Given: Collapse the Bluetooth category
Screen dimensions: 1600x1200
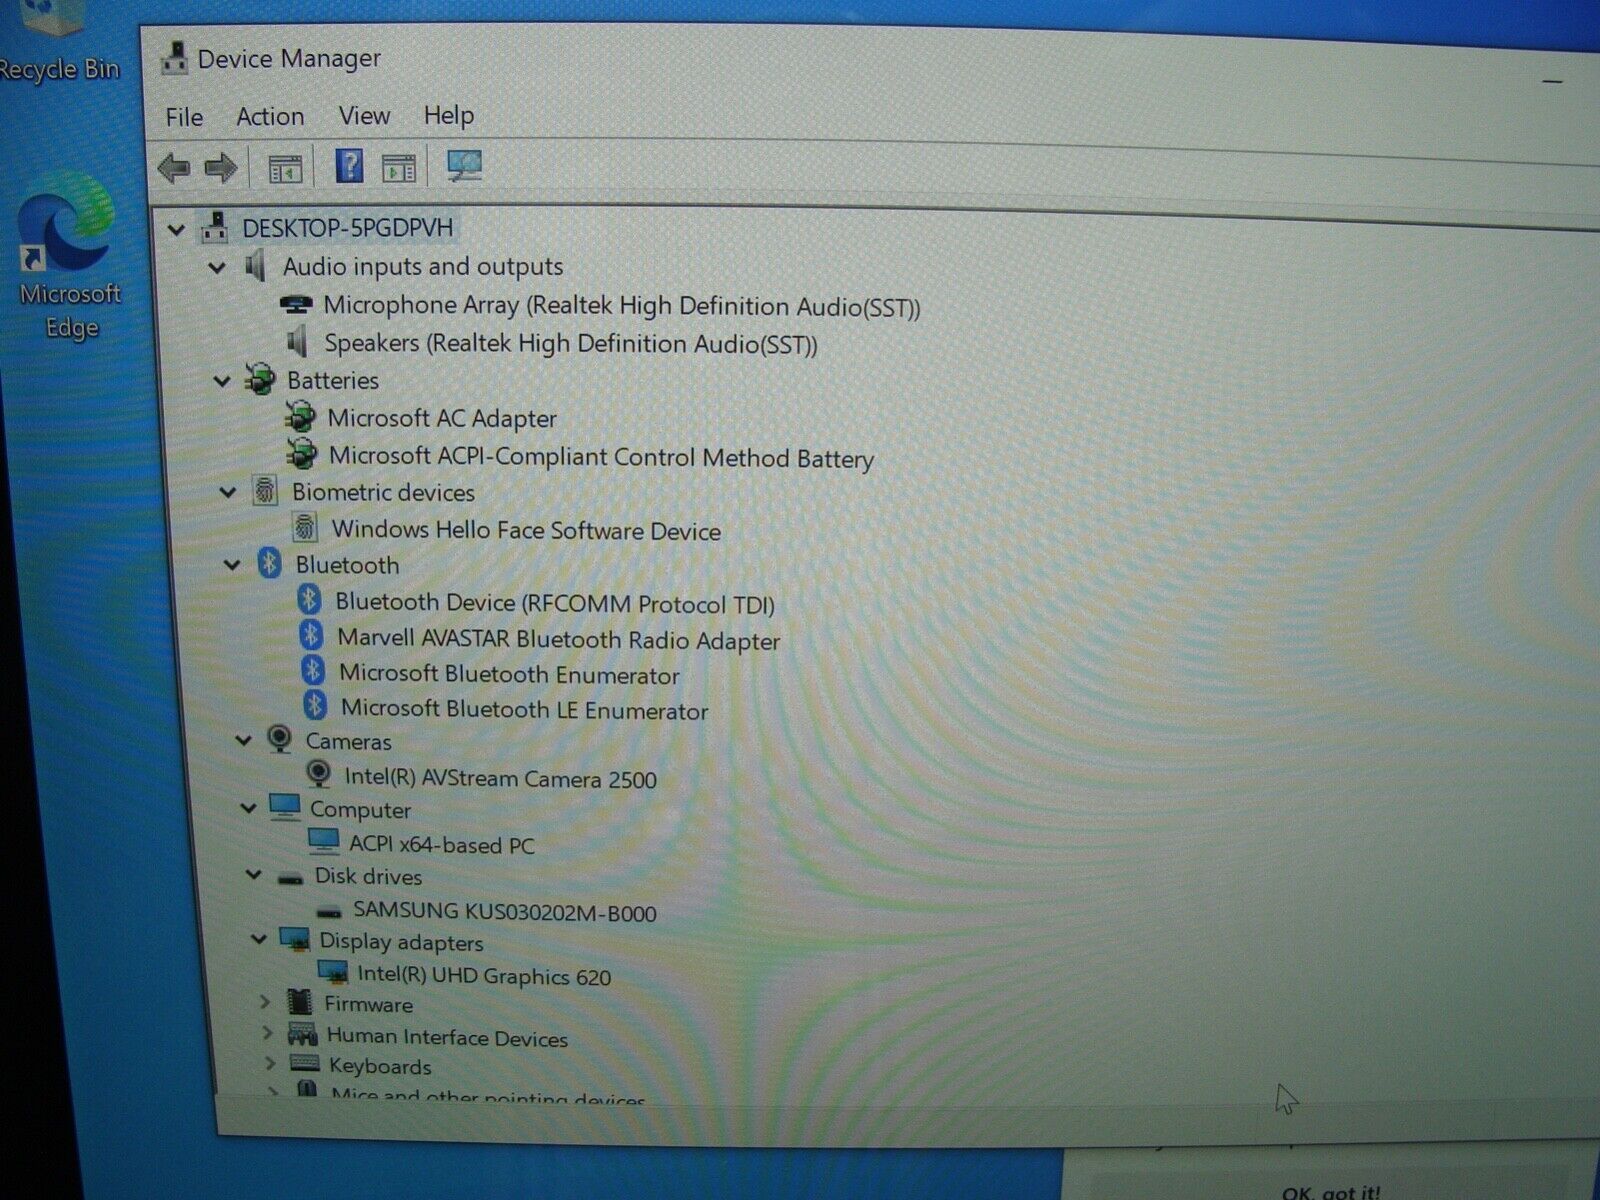Looking at the screenshot, I should (x=232, y=565).
